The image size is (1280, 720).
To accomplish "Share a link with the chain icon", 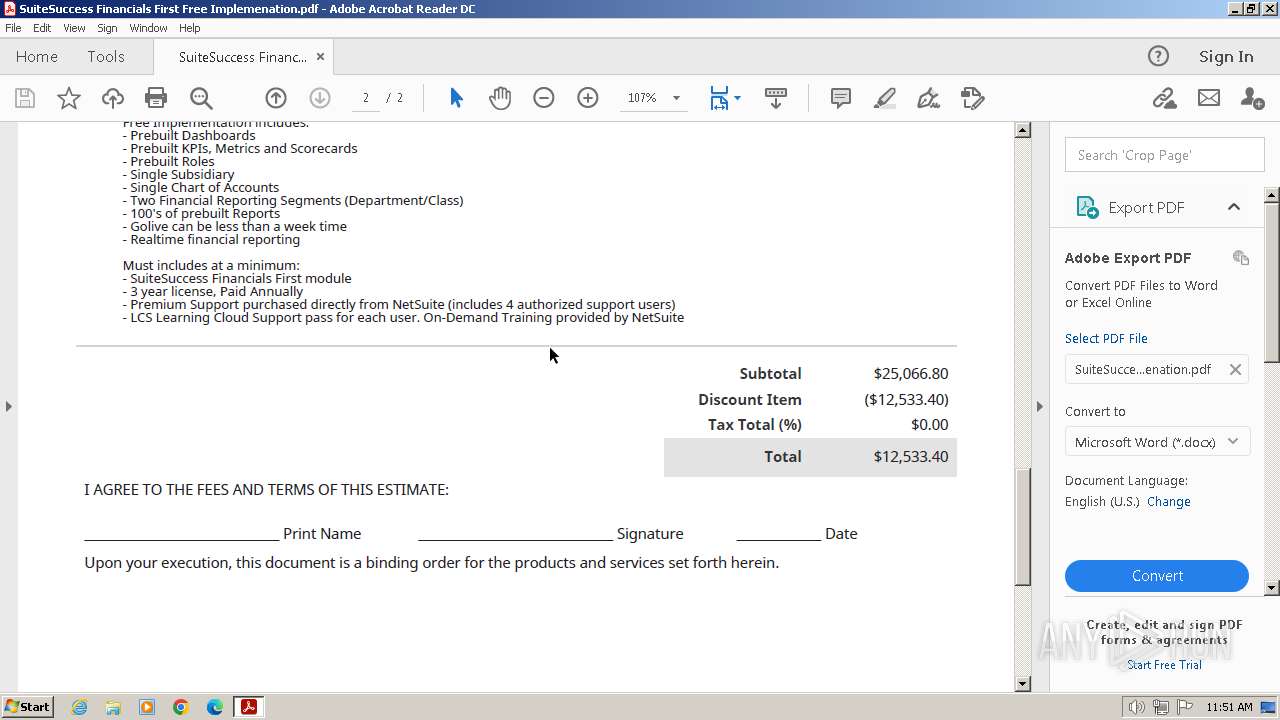I will pos(1164,98).
